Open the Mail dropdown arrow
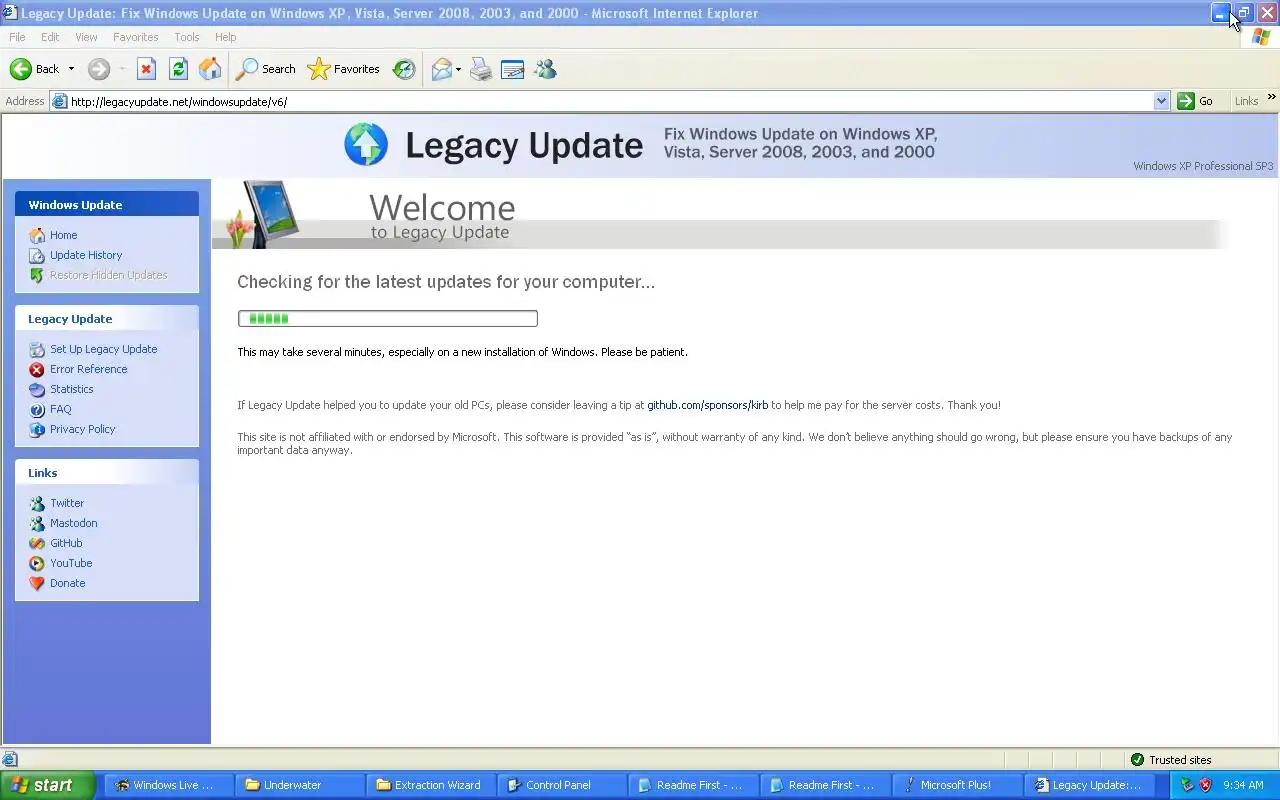This screenshot has width=1280, height=800. 458,69
